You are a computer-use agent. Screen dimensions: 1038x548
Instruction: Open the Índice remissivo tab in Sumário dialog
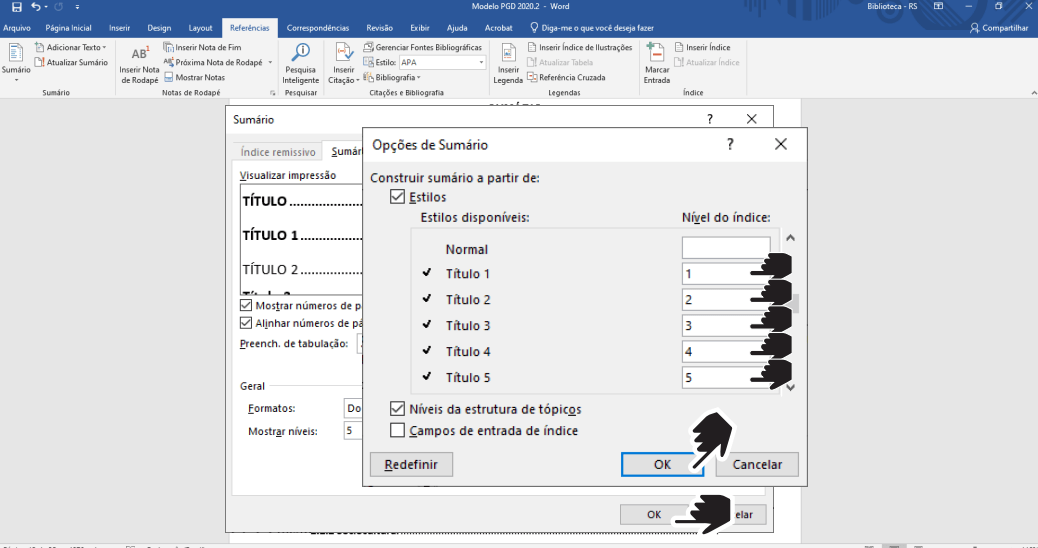tap(278, 152)
